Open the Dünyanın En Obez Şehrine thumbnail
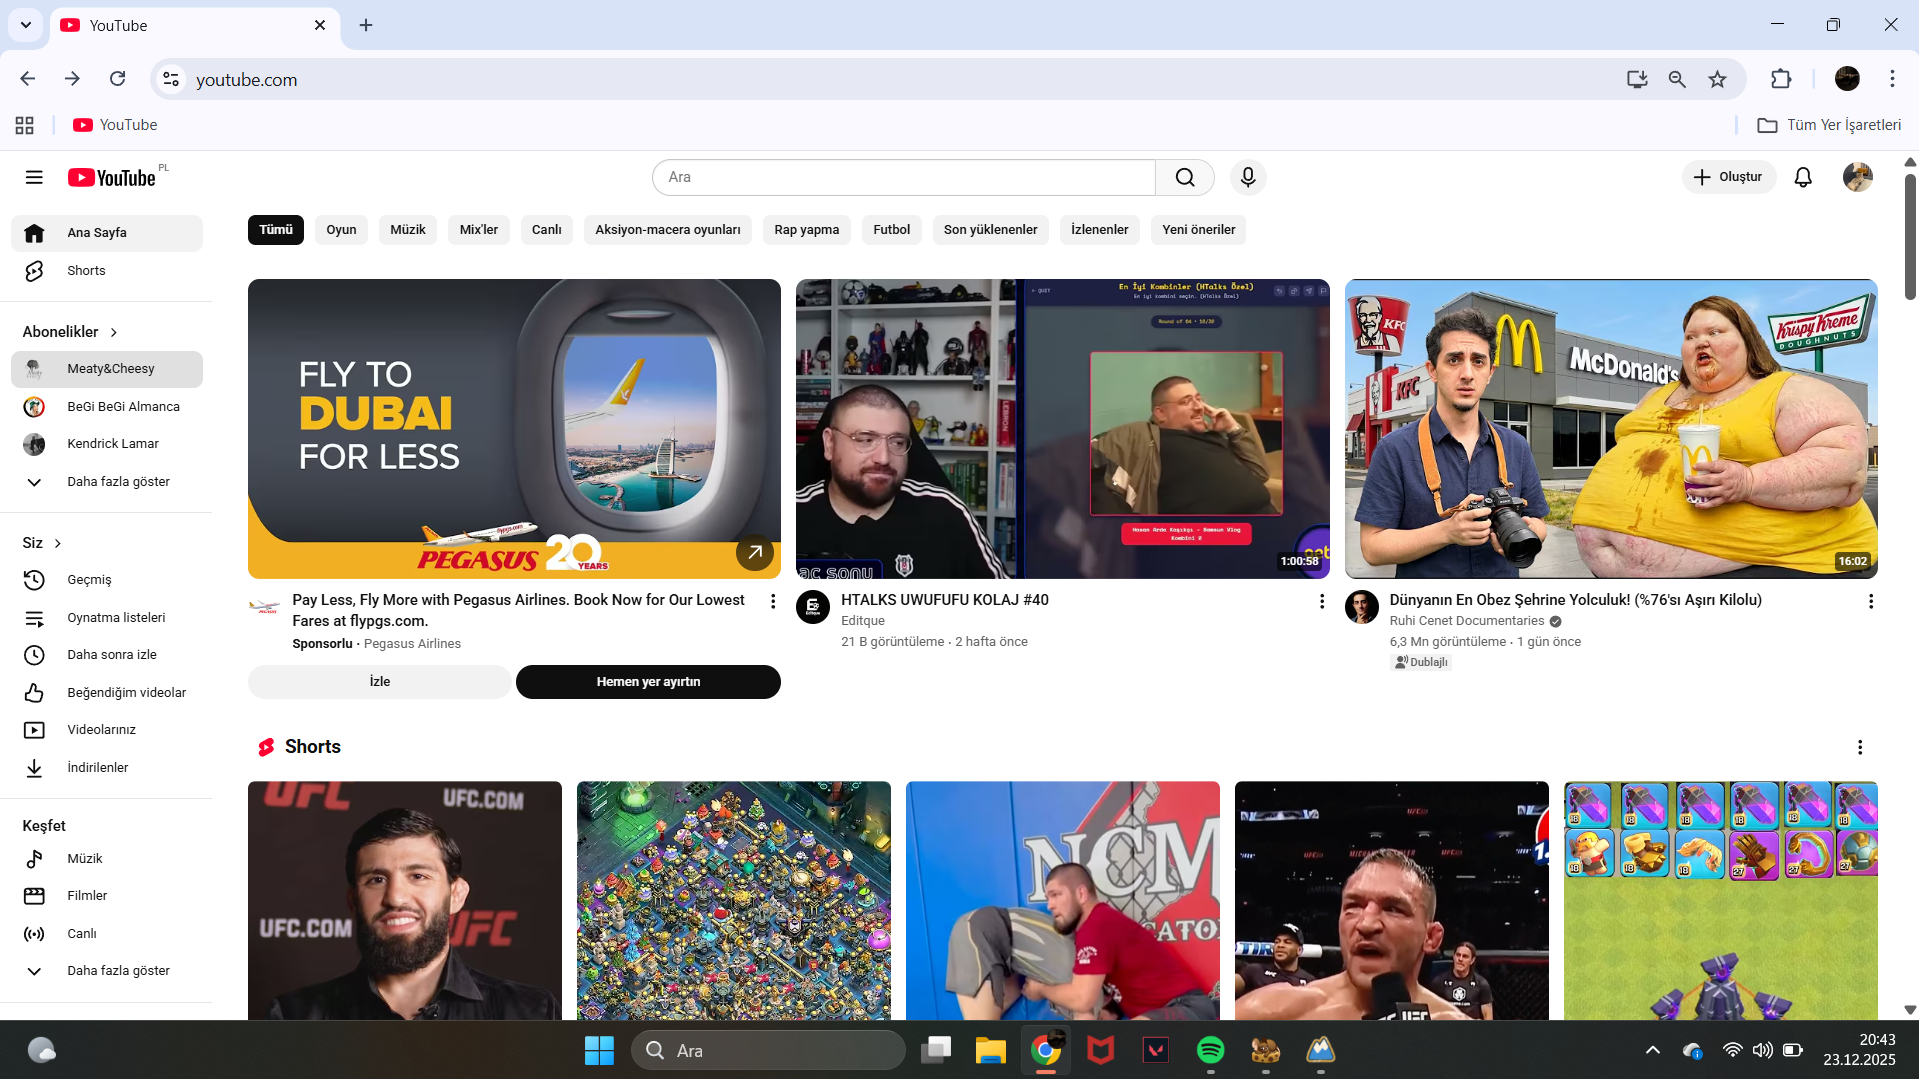The image size is (1919, 1079). point(1611,429)
